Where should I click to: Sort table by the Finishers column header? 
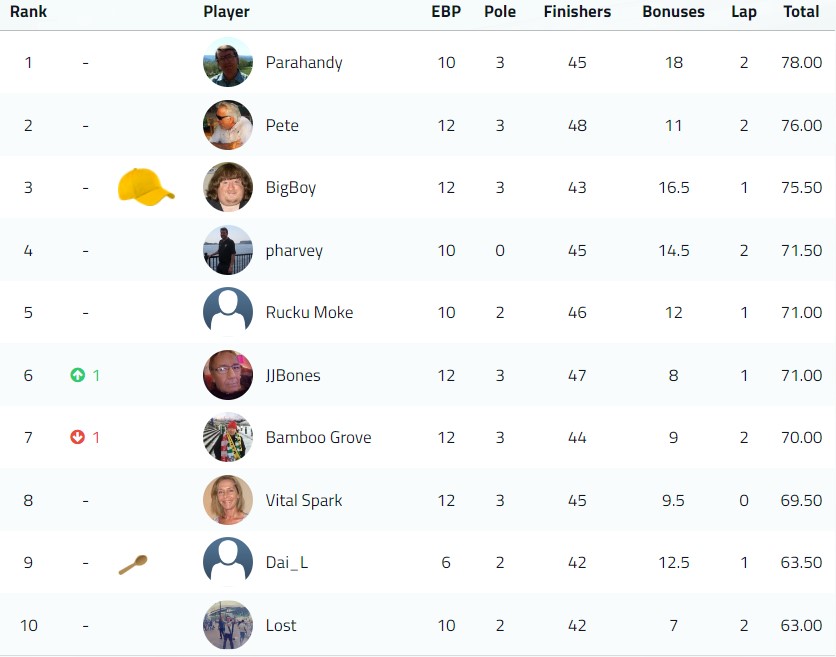pyautogui.click(x=577, y=12)
